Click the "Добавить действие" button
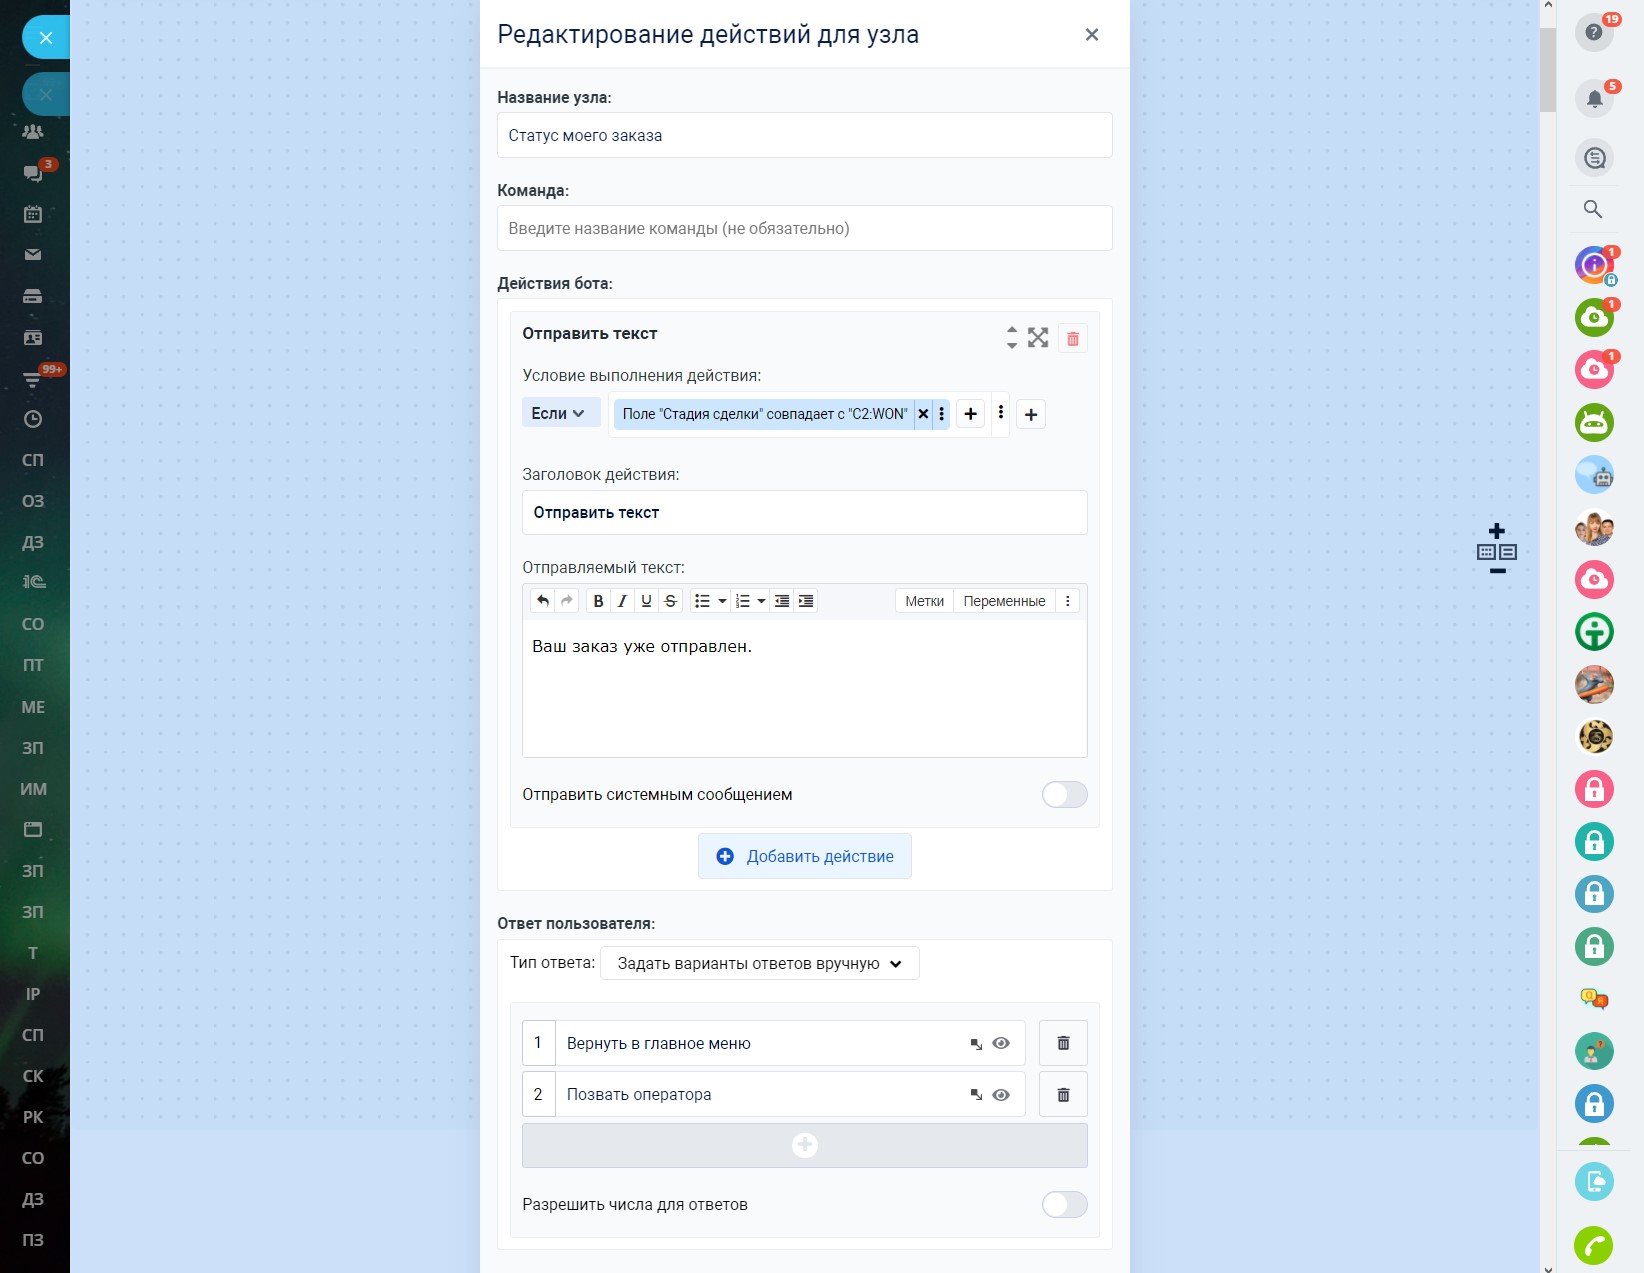Viewport: 1644px width, 1273px height. click(805, 856)
